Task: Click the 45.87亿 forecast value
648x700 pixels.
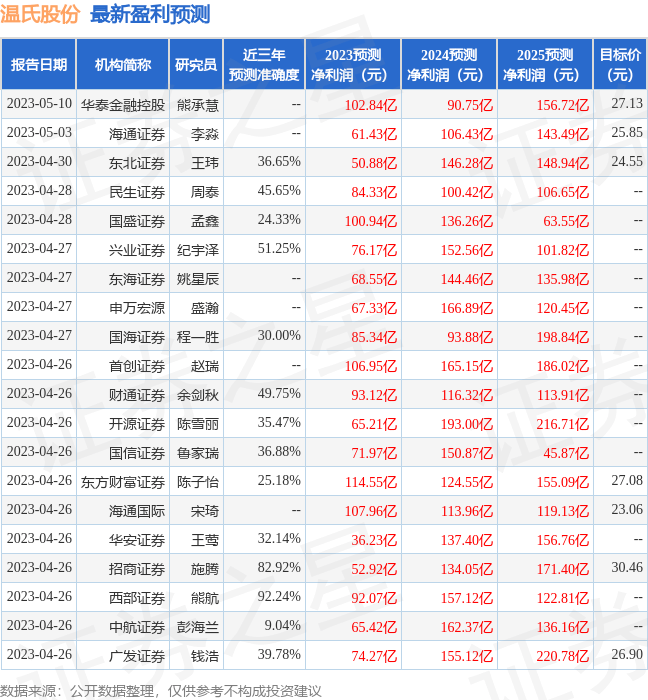Action: click(566, 453)
